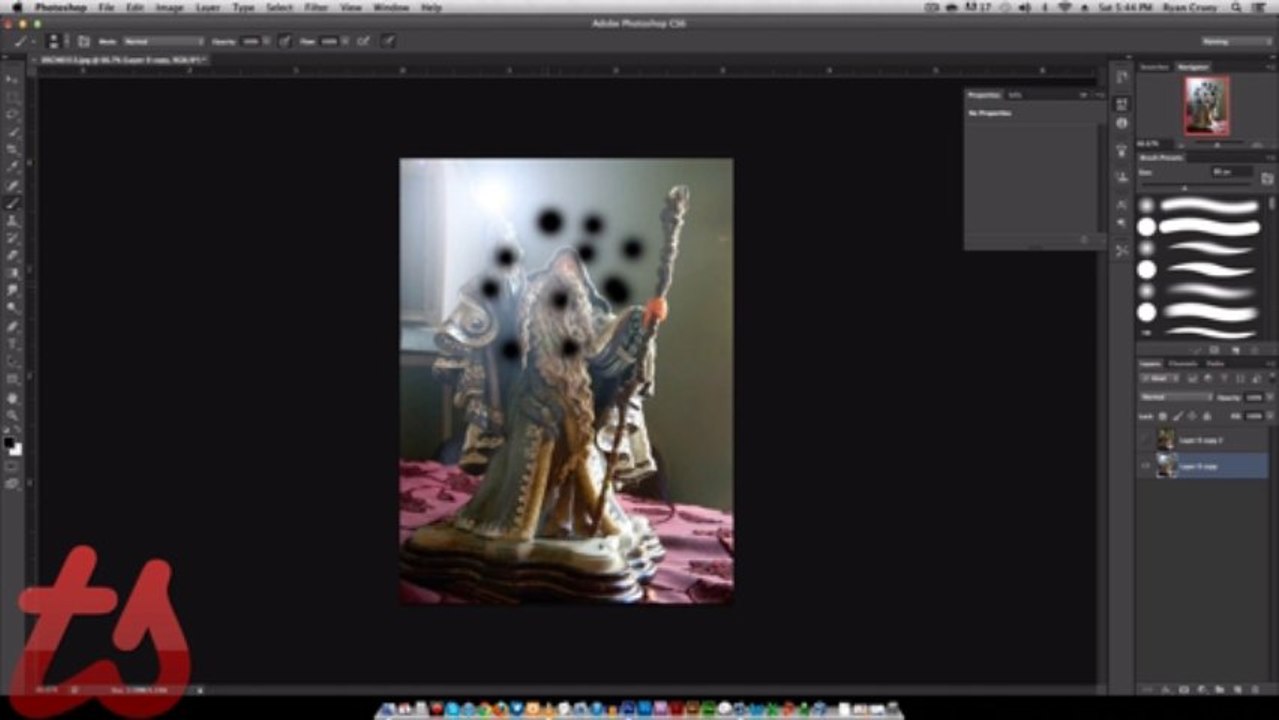Open the Painting workspace switcher dropdown
Screen dimensions: 1279x720
pos(1236,41)
